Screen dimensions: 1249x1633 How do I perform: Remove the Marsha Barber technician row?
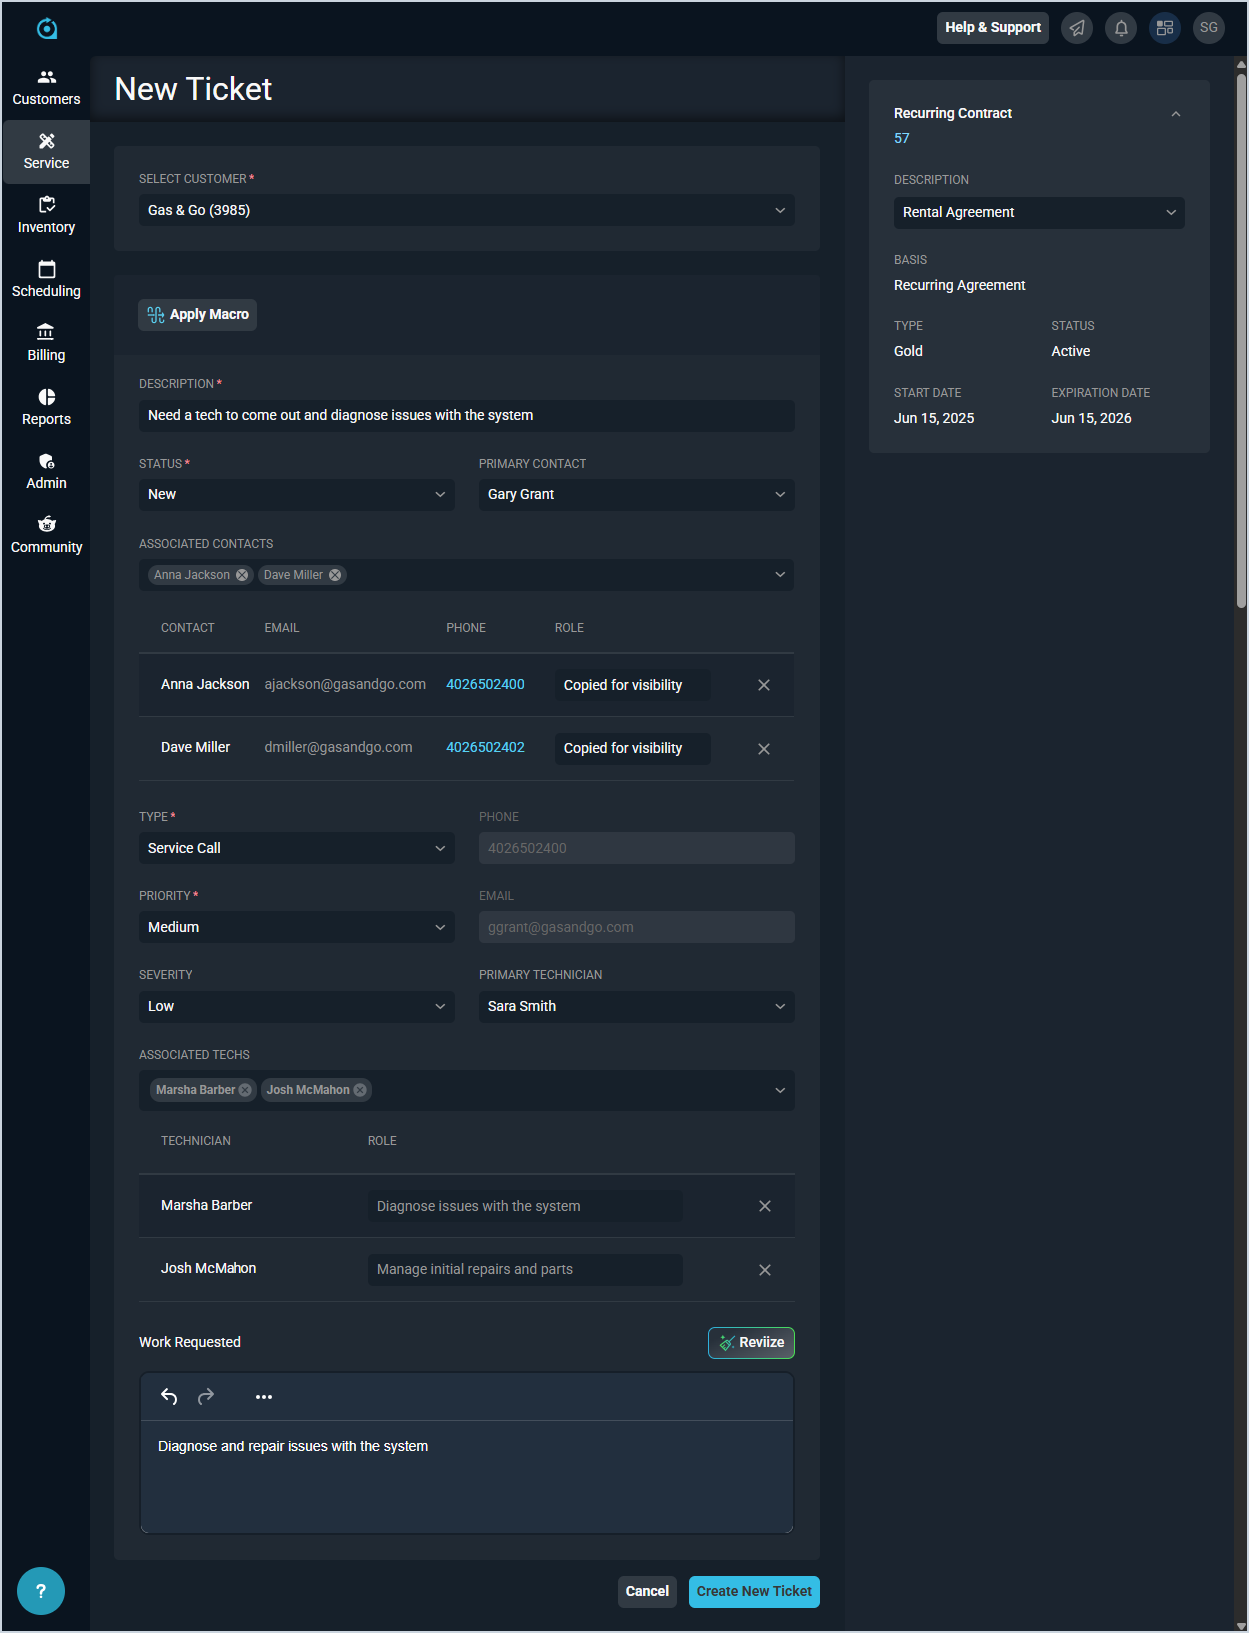pos(765,1206)
